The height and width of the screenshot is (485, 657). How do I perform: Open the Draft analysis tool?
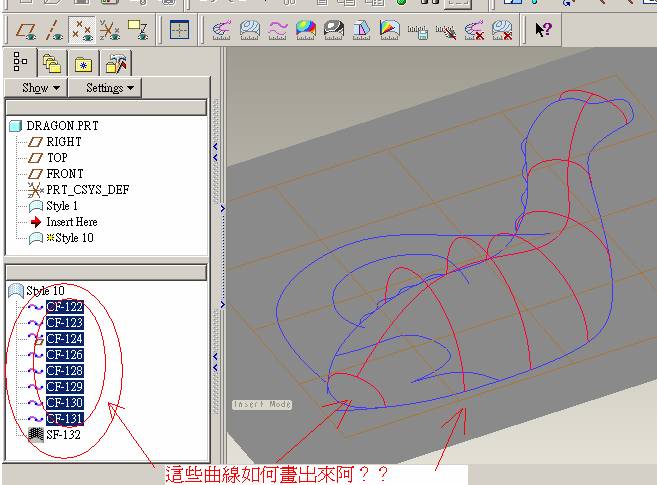pyautogui.click(x=362, y=30)
